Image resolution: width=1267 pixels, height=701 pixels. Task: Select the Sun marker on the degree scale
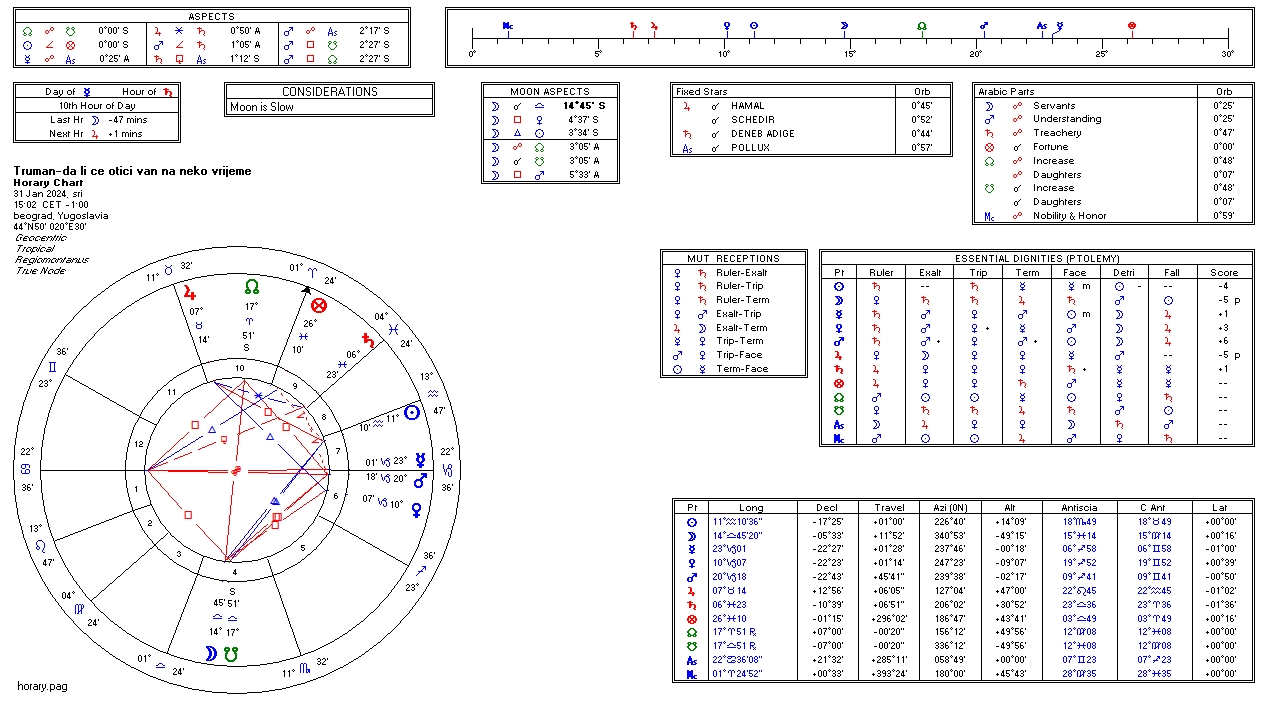coord(753,25)
